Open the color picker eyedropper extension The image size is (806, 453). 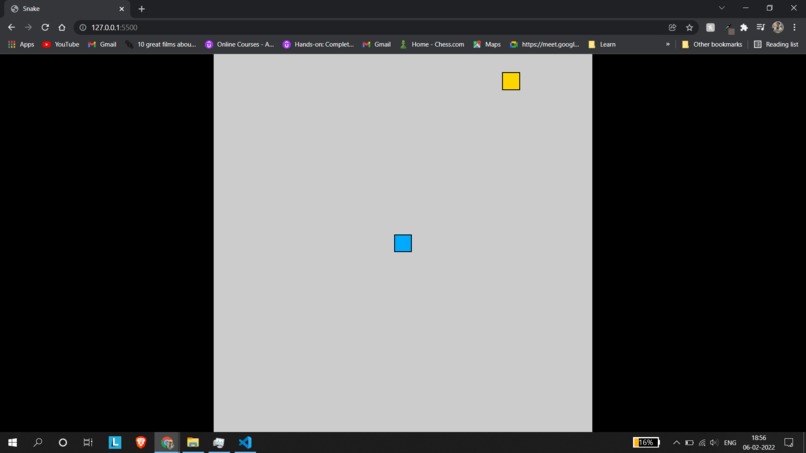tap(729, 28)
